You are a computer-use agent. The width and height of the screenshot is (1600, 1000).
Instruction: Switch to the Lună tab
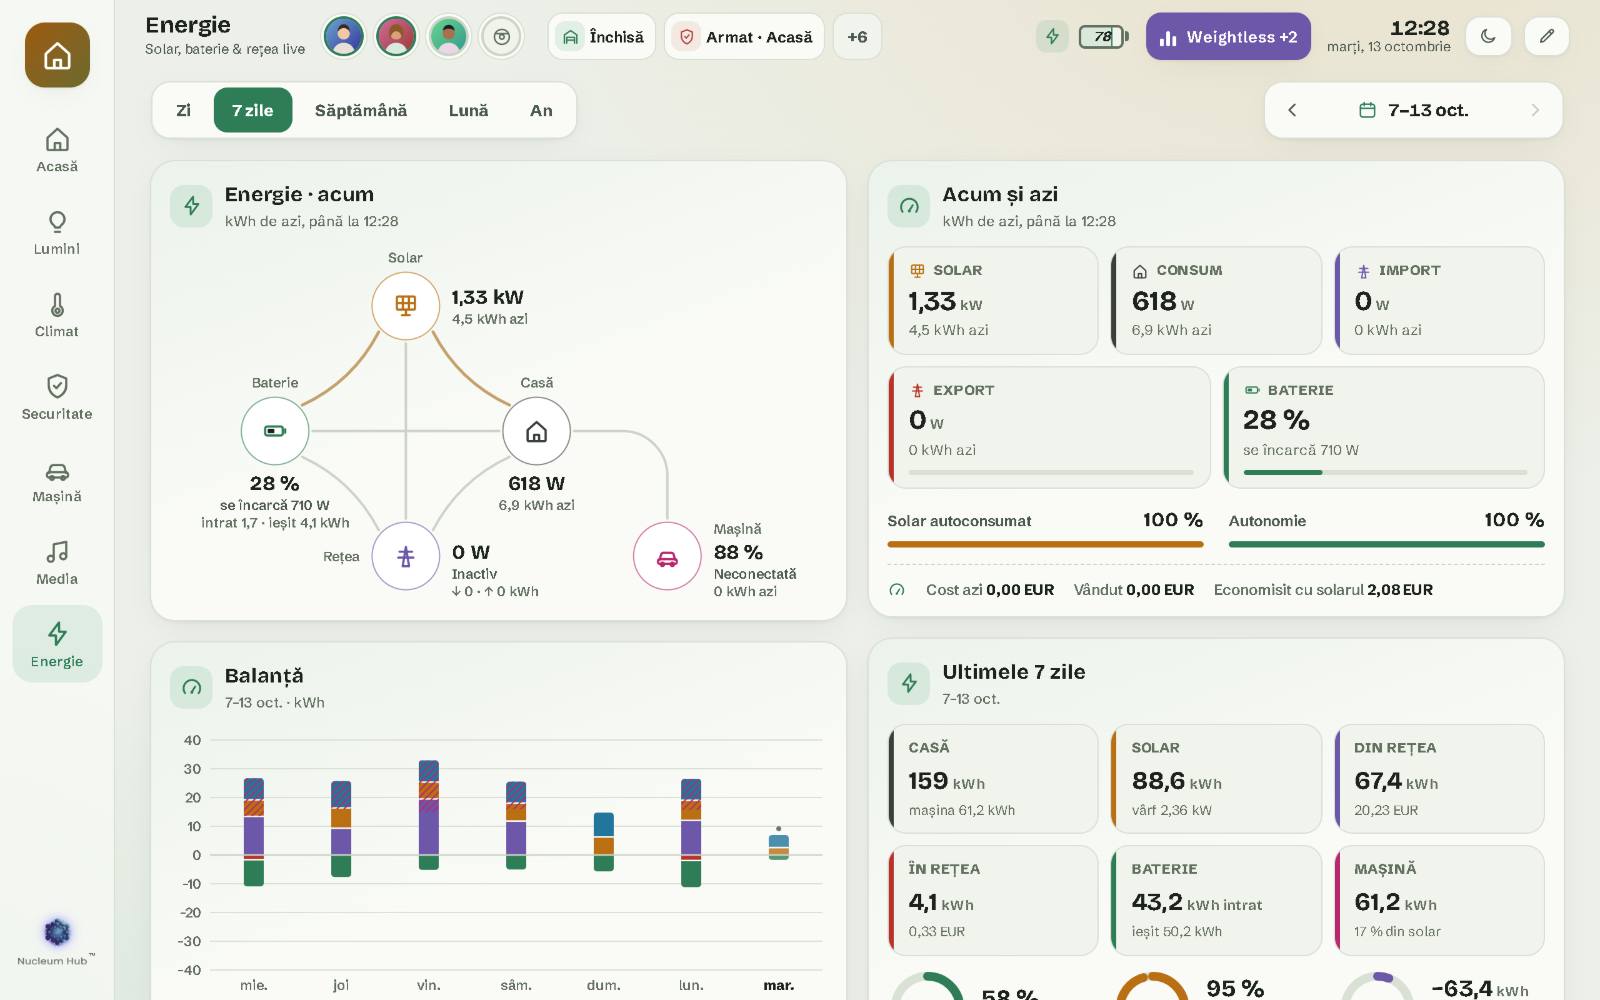tap(468, 110)
